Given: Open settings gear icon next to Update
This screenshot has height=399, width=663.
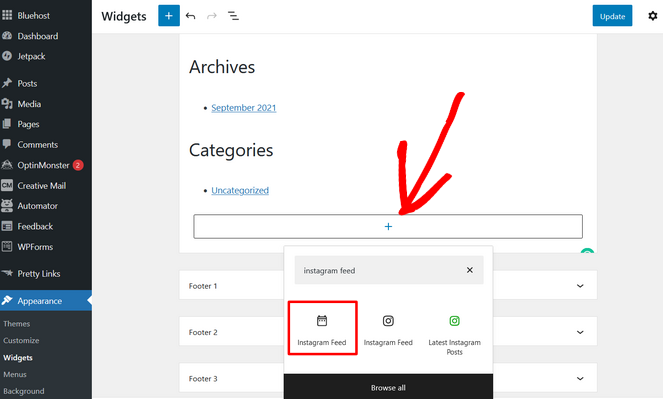Looking at the screenshot, I should coord(652,16).
